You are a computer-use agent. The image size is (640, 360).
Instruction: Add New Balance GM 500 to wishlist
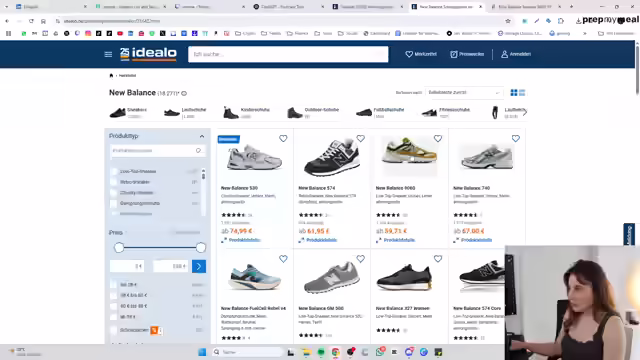360,259
